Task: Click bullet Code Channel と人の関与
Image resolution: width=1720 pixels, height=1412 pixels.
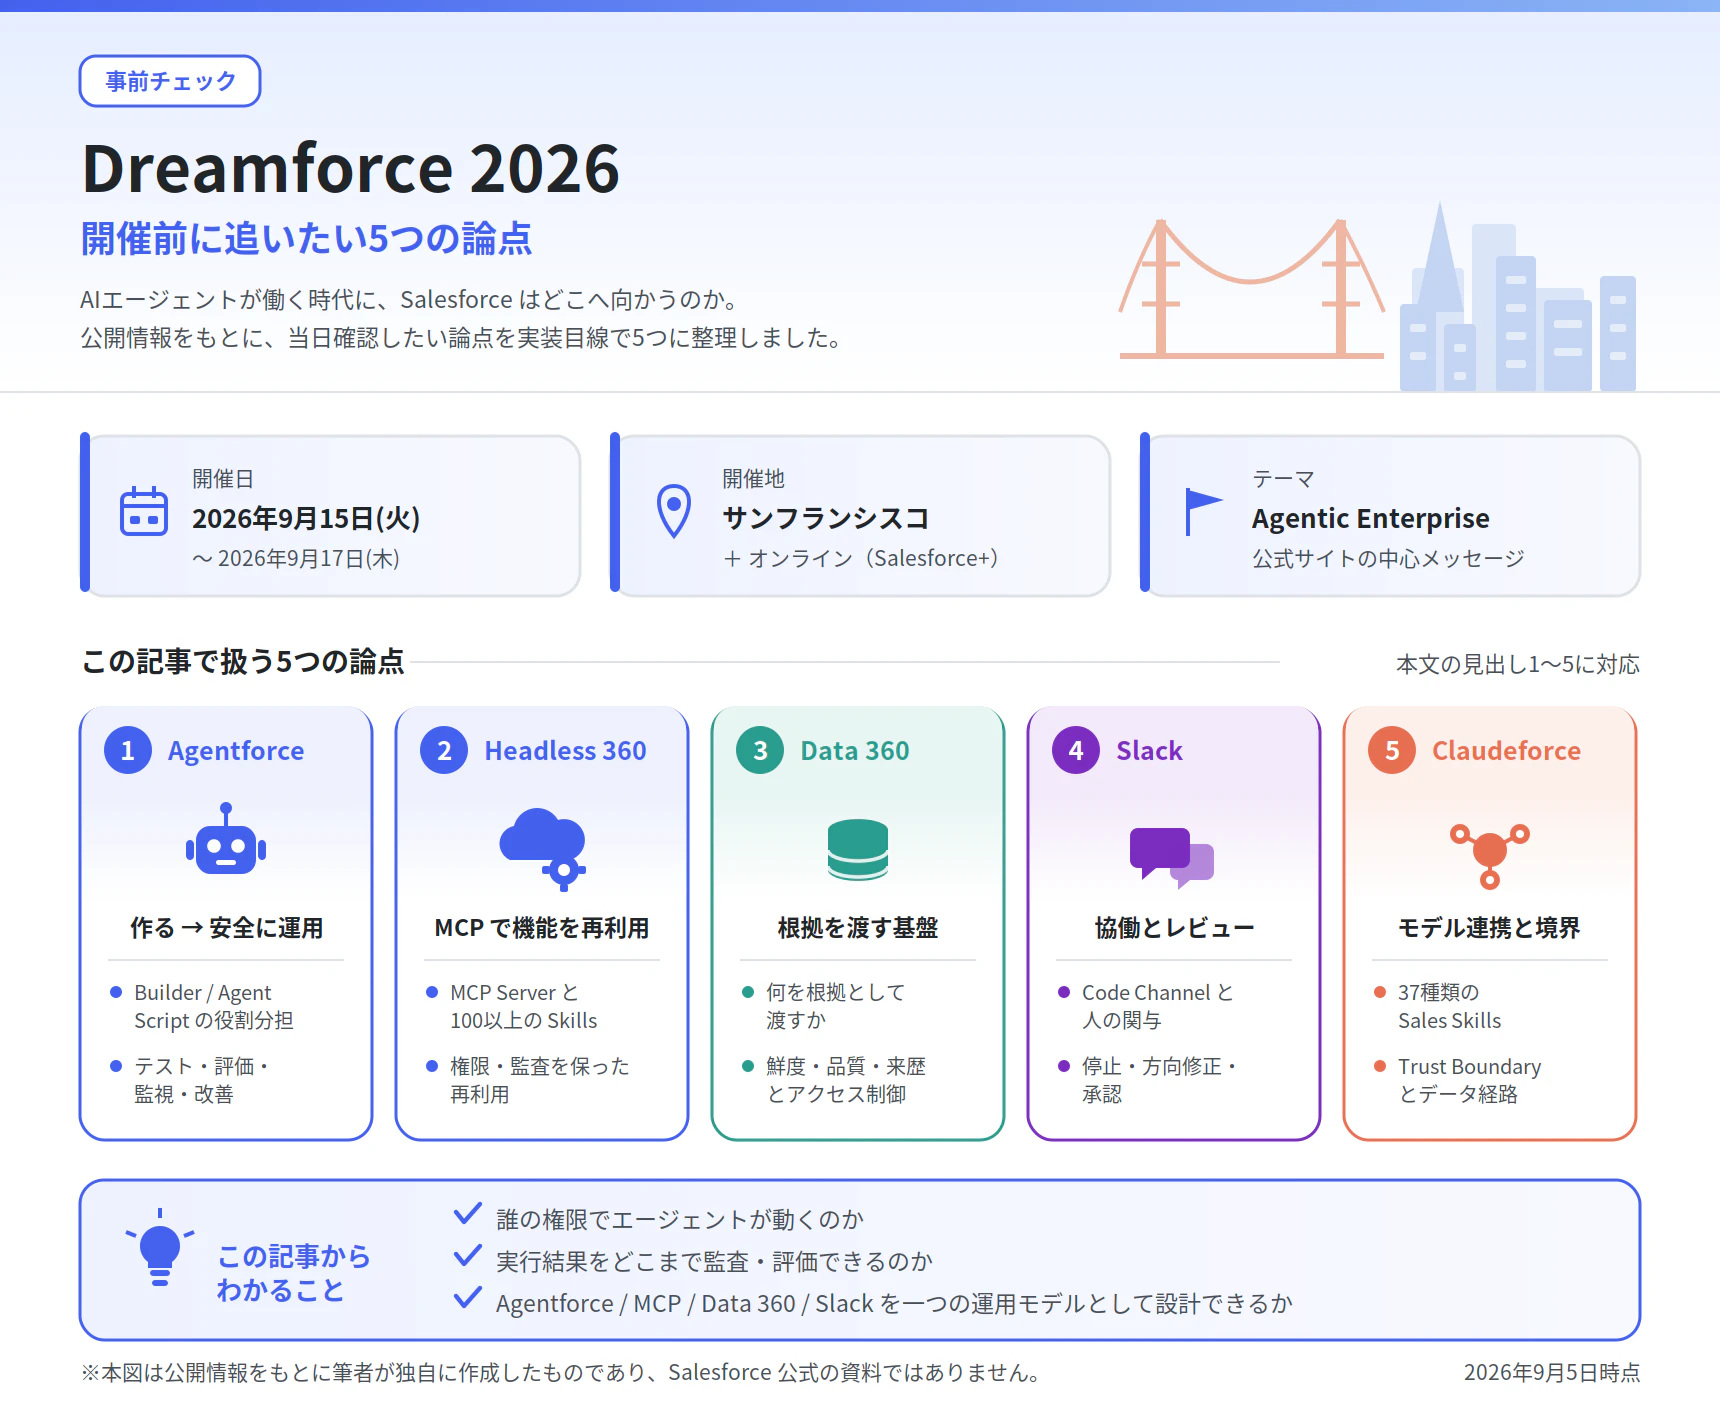Action: tap(1158, 1006)
